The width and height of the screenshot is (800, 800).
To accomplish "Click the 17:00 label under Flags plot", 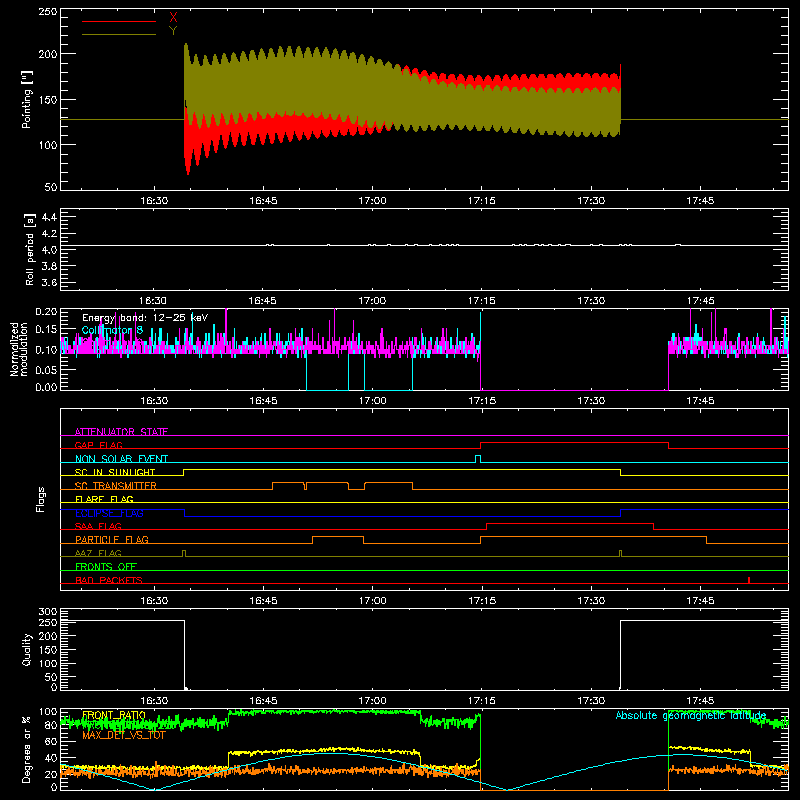I will 372,601.
